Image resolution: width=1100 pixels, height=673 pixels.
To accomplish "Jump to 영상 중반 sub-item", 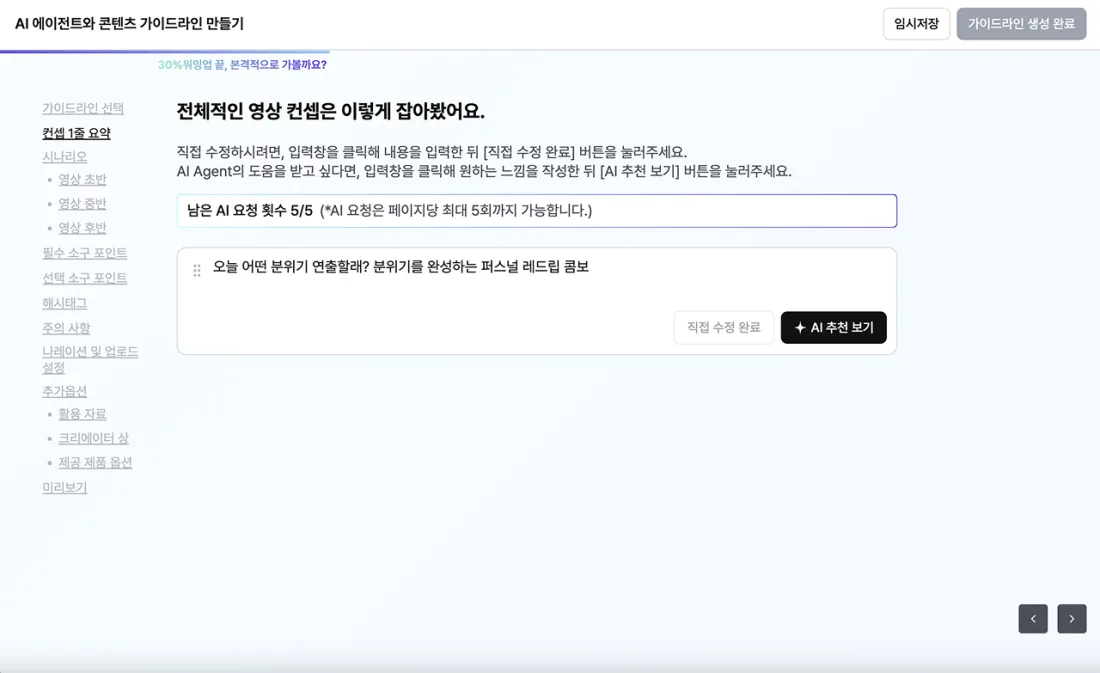I will 82,204.
